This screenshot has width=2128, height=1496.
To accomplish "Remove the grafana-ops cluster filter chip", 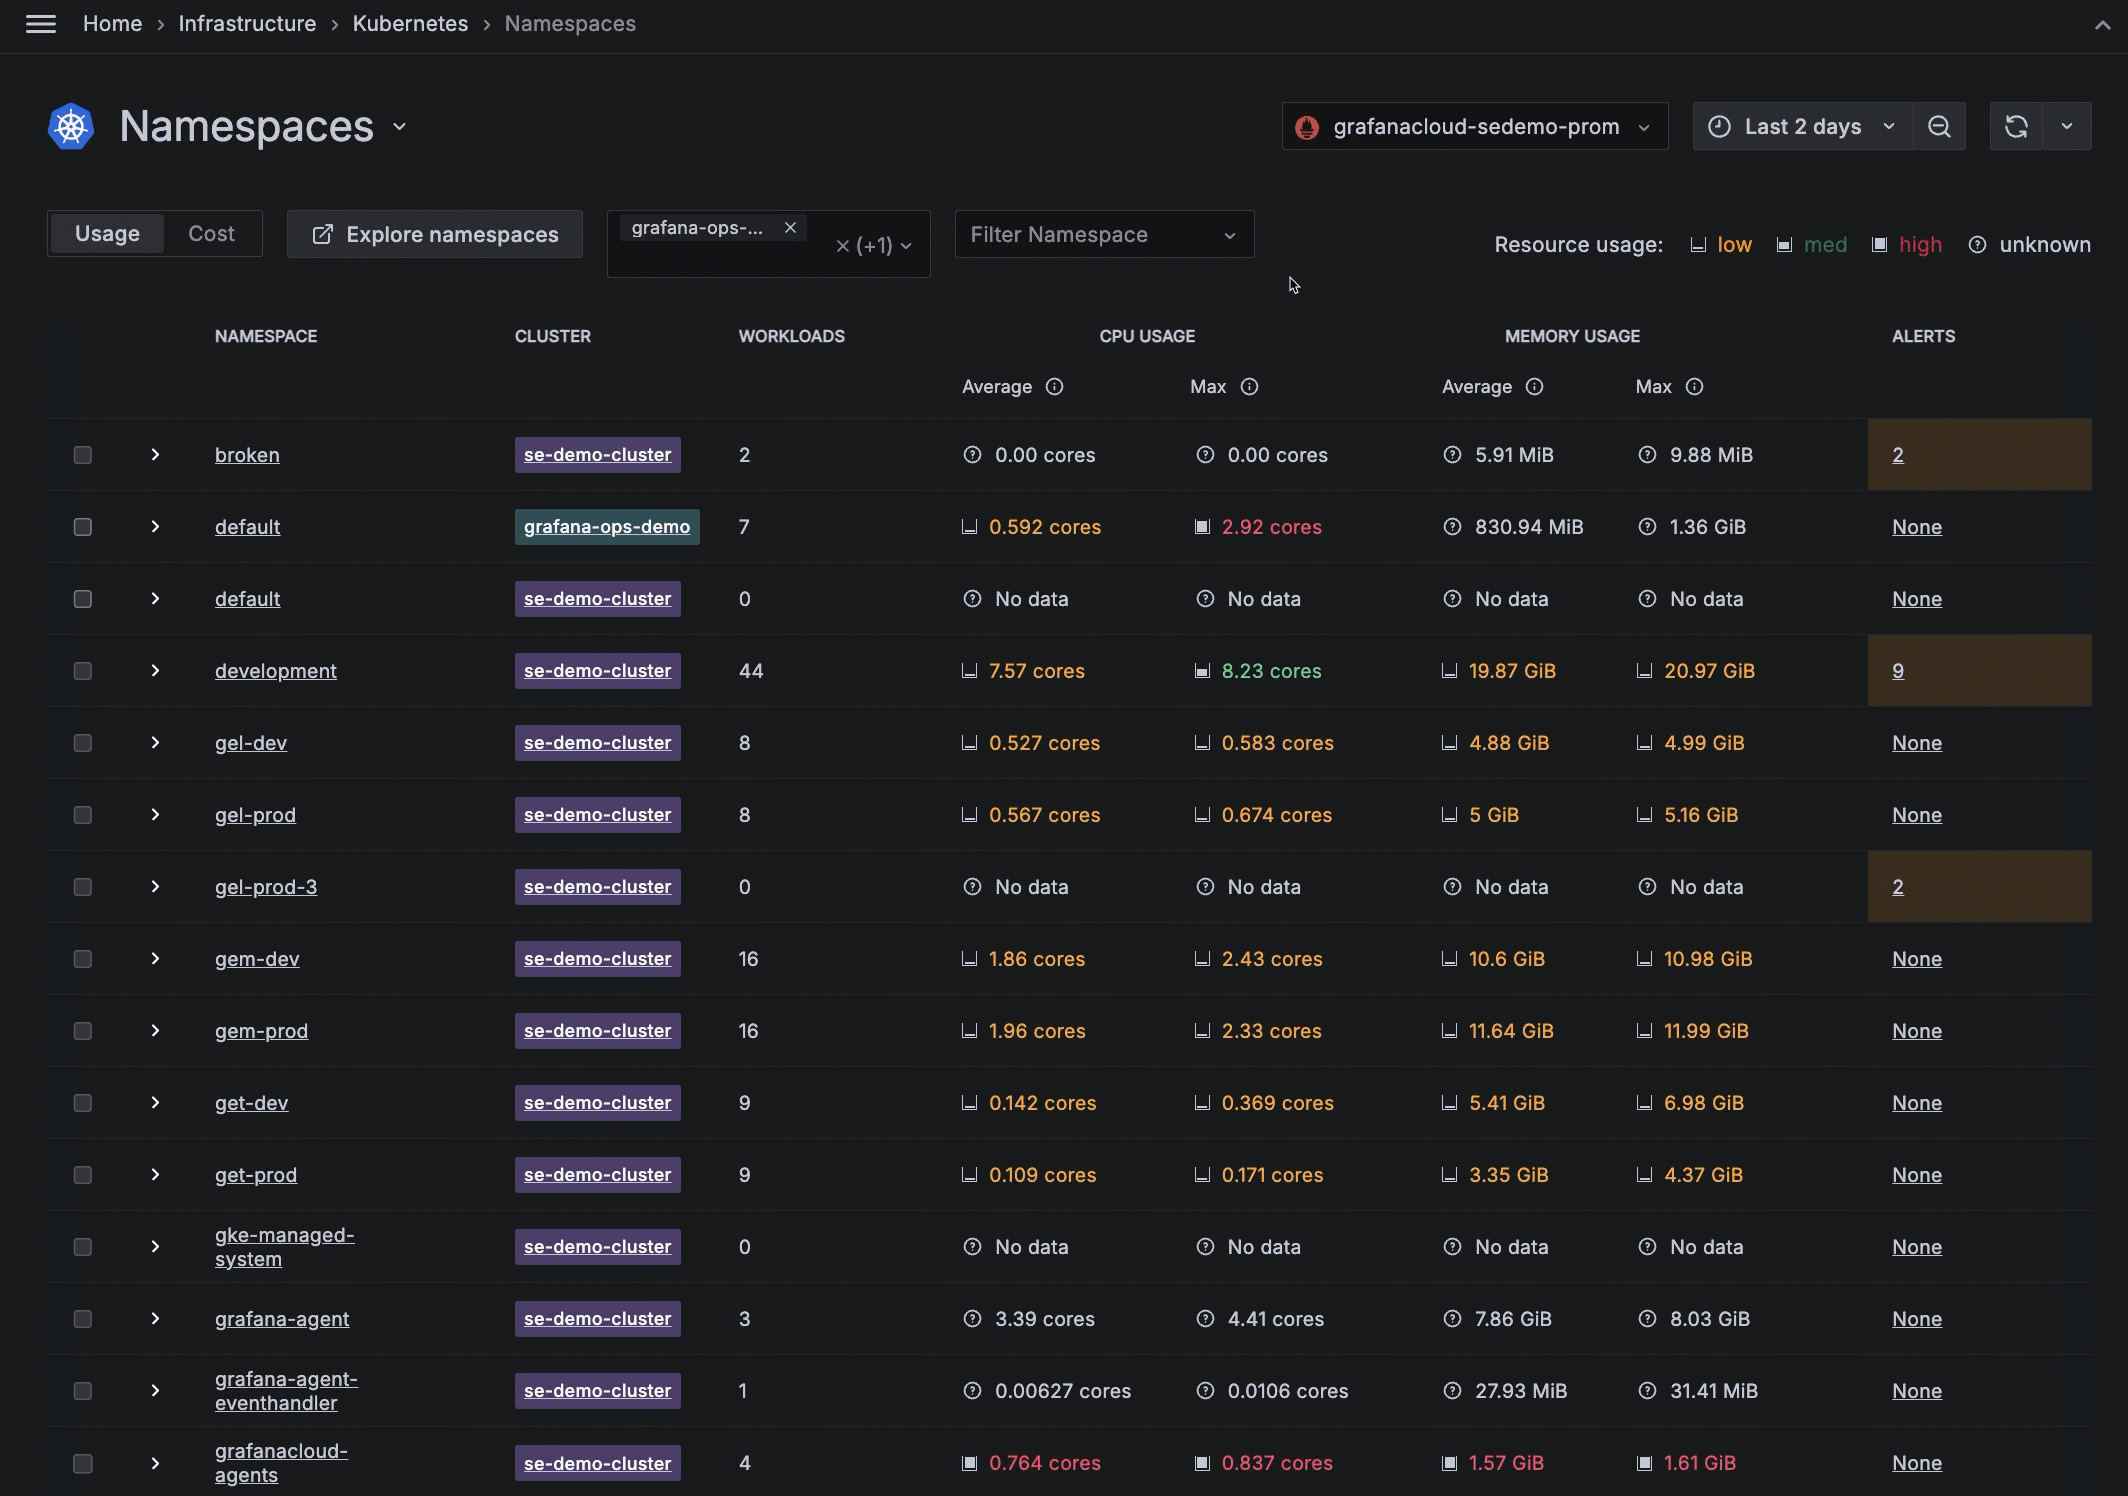I will click(790, 228).
